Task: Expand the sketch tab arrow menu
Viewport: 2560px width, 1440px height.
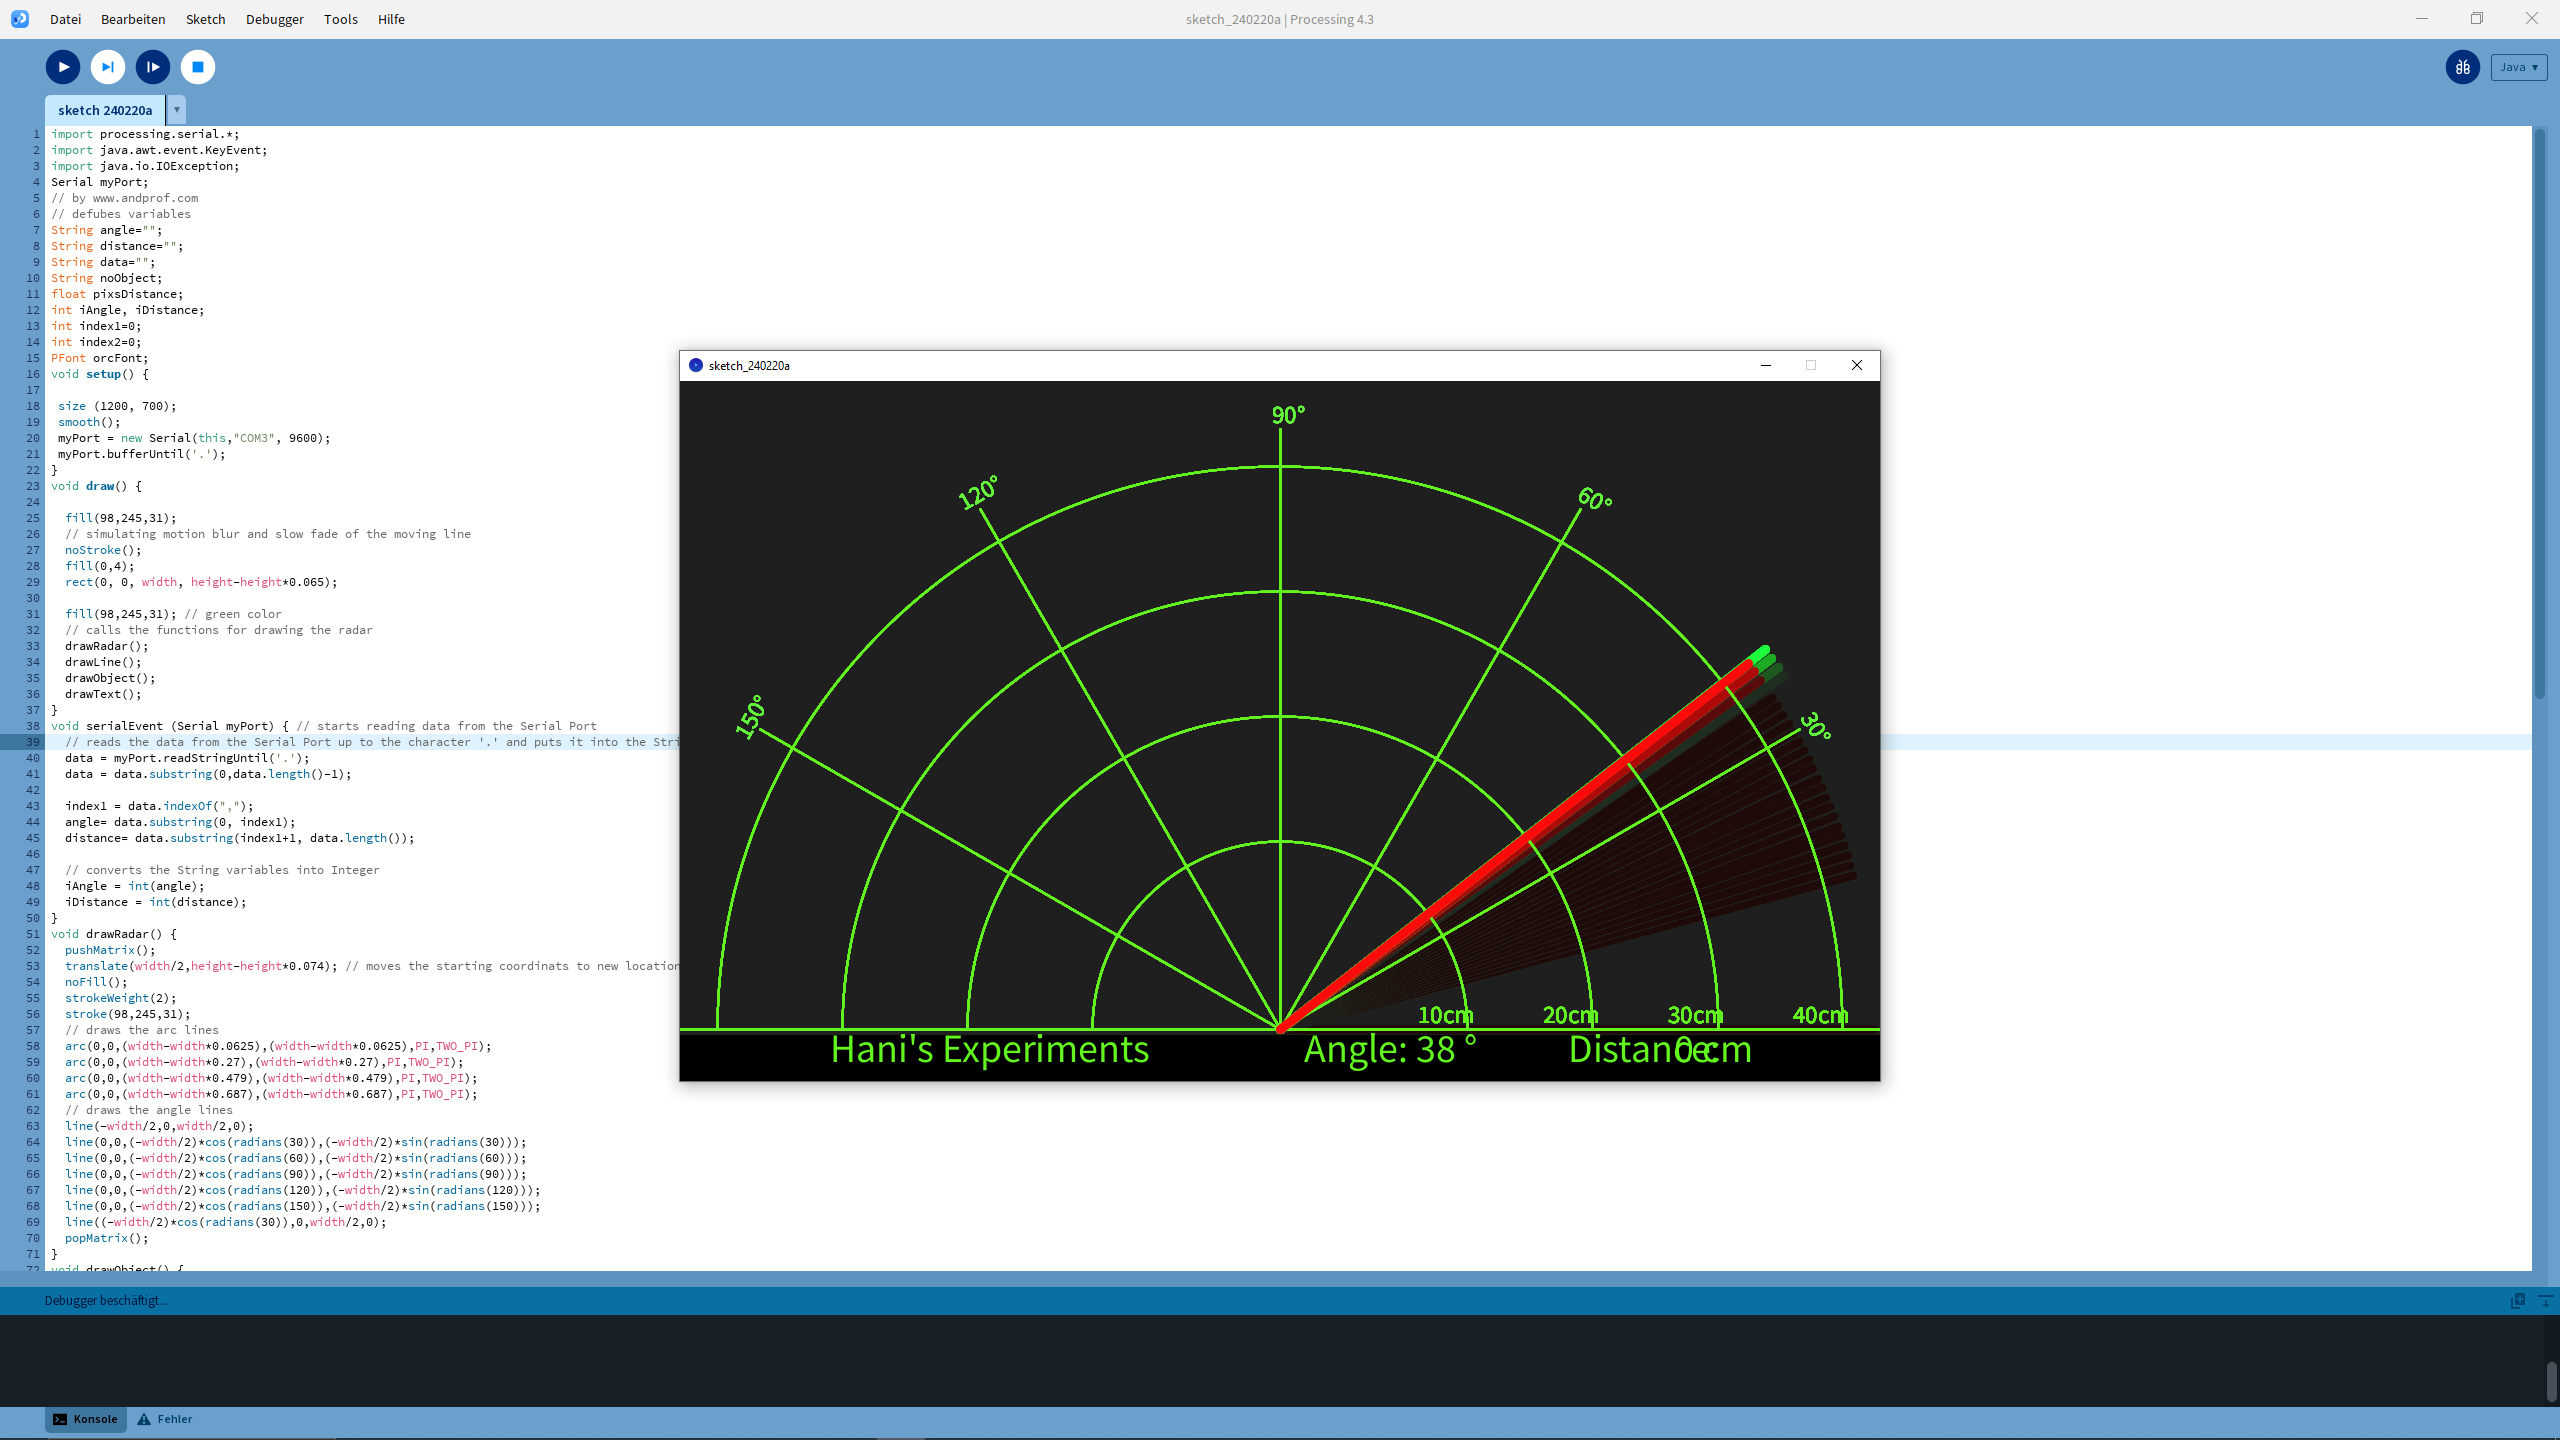Action: click(x=177, y=110)
